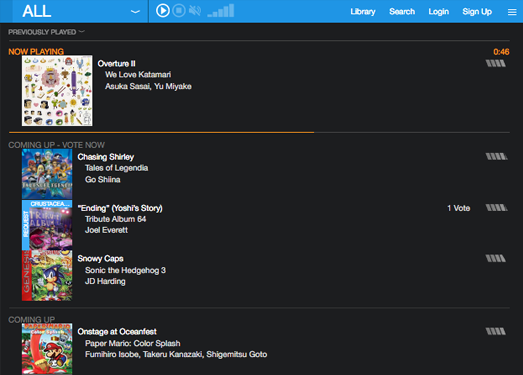This screenshot has width=523, height=375.
Task: Open the Login link
Action: pos(438,12)
